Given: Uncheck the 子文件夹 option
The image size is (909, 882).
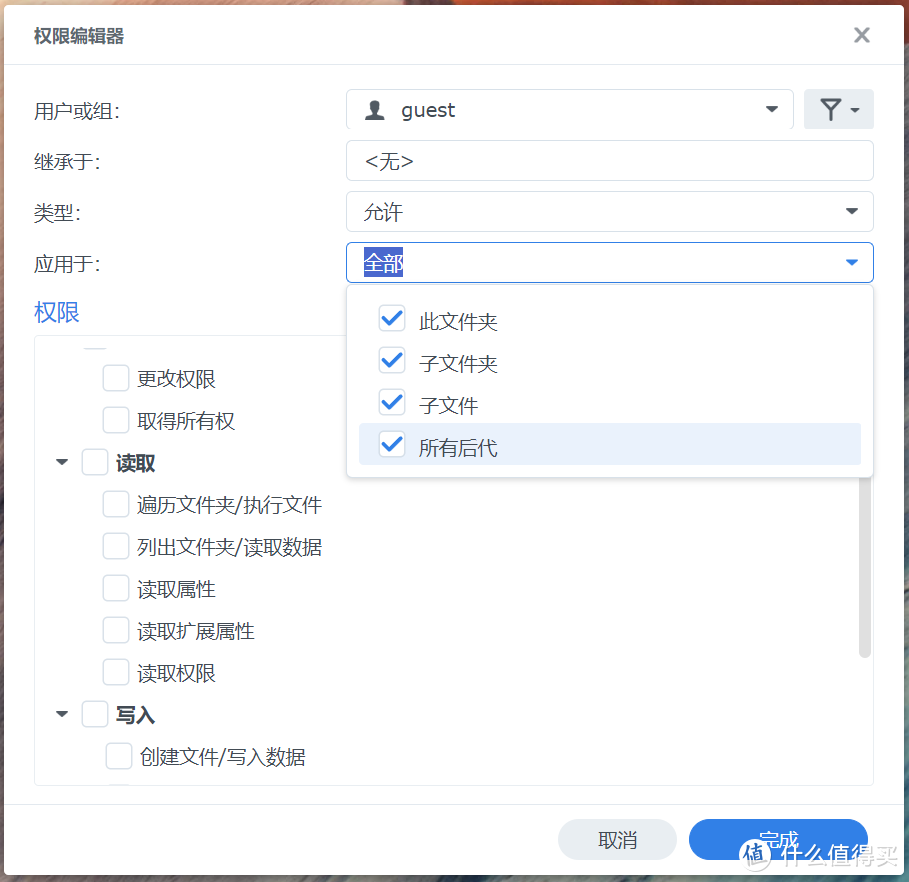Looking at the screenshot, I should click(x=391, y=361).
